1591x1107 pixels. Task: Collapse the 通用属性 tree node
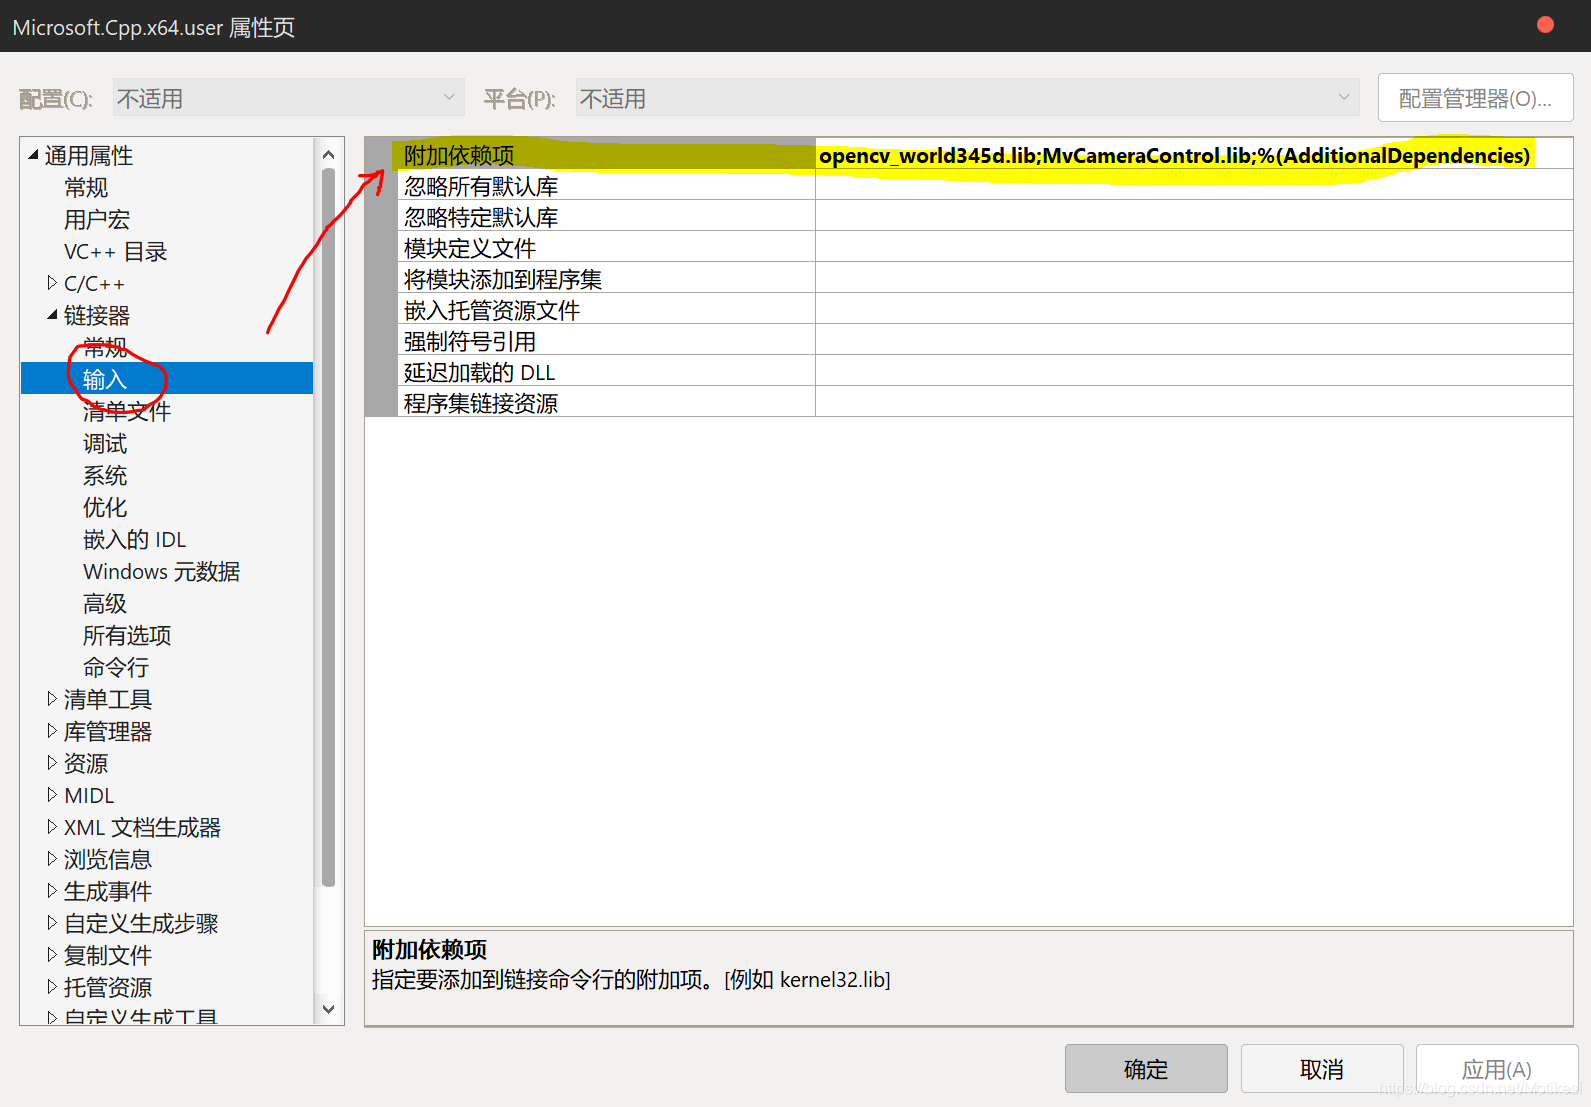[33, 155]
